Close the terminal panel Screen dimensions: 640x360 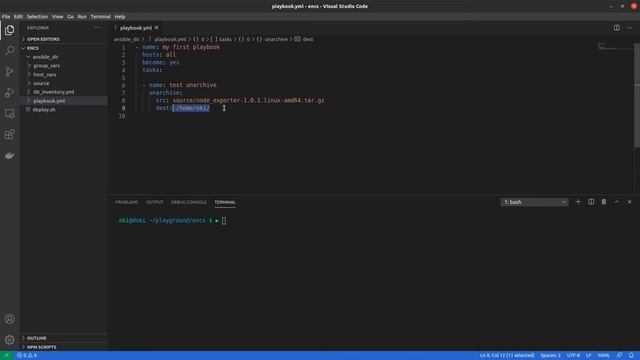629,202
